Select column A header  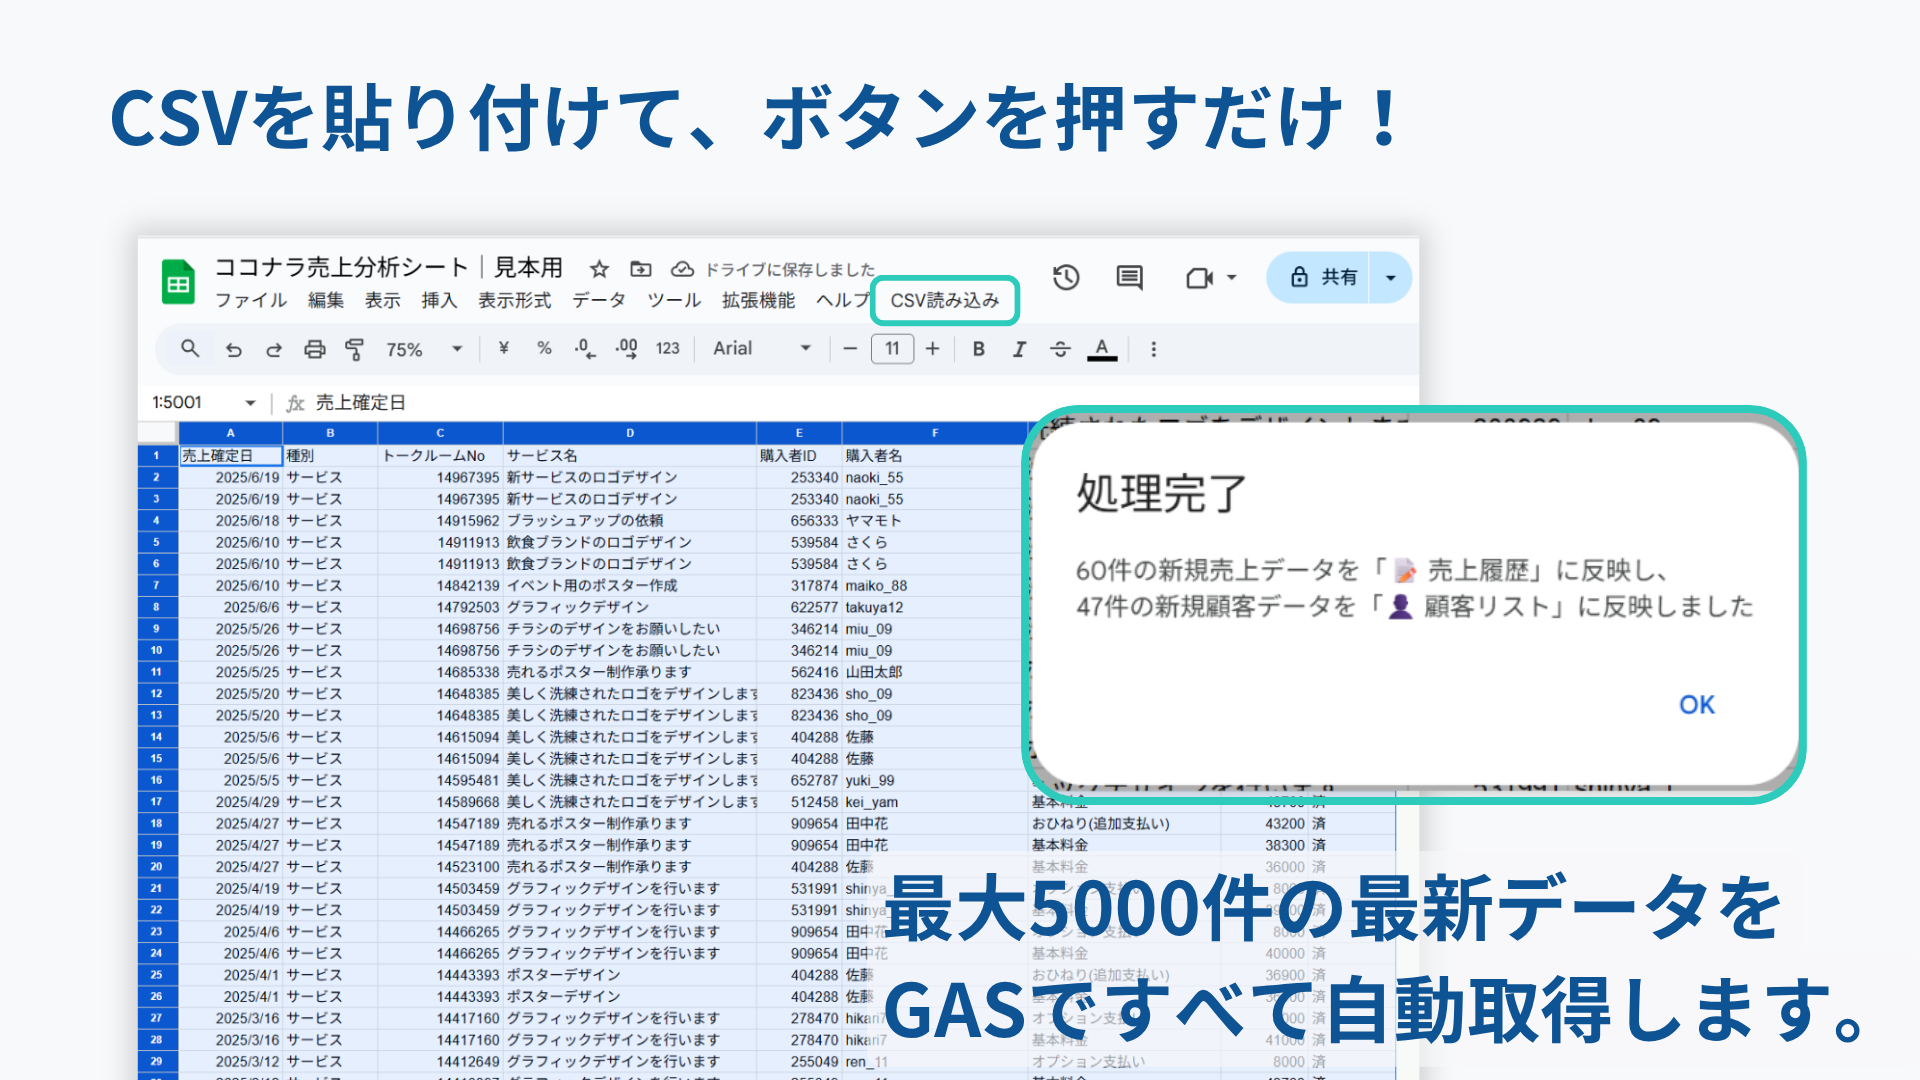[230, 433]
